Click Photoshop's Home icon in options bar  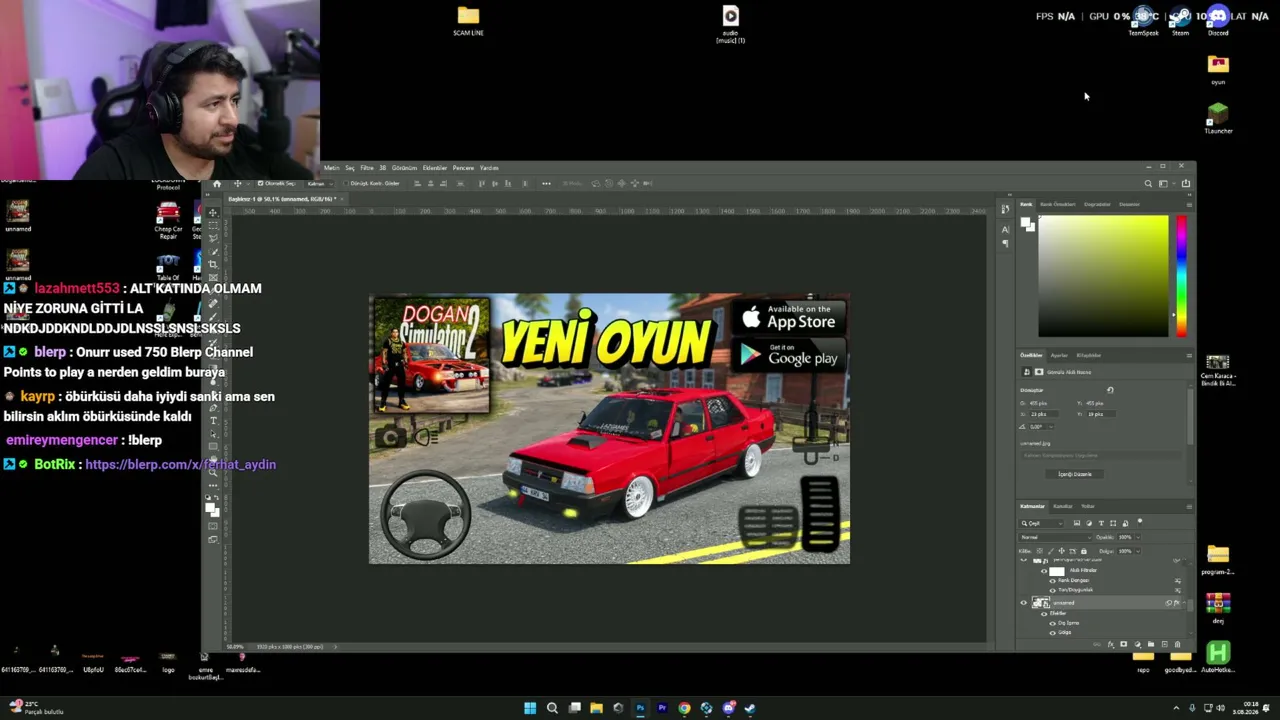click(217, 184)
